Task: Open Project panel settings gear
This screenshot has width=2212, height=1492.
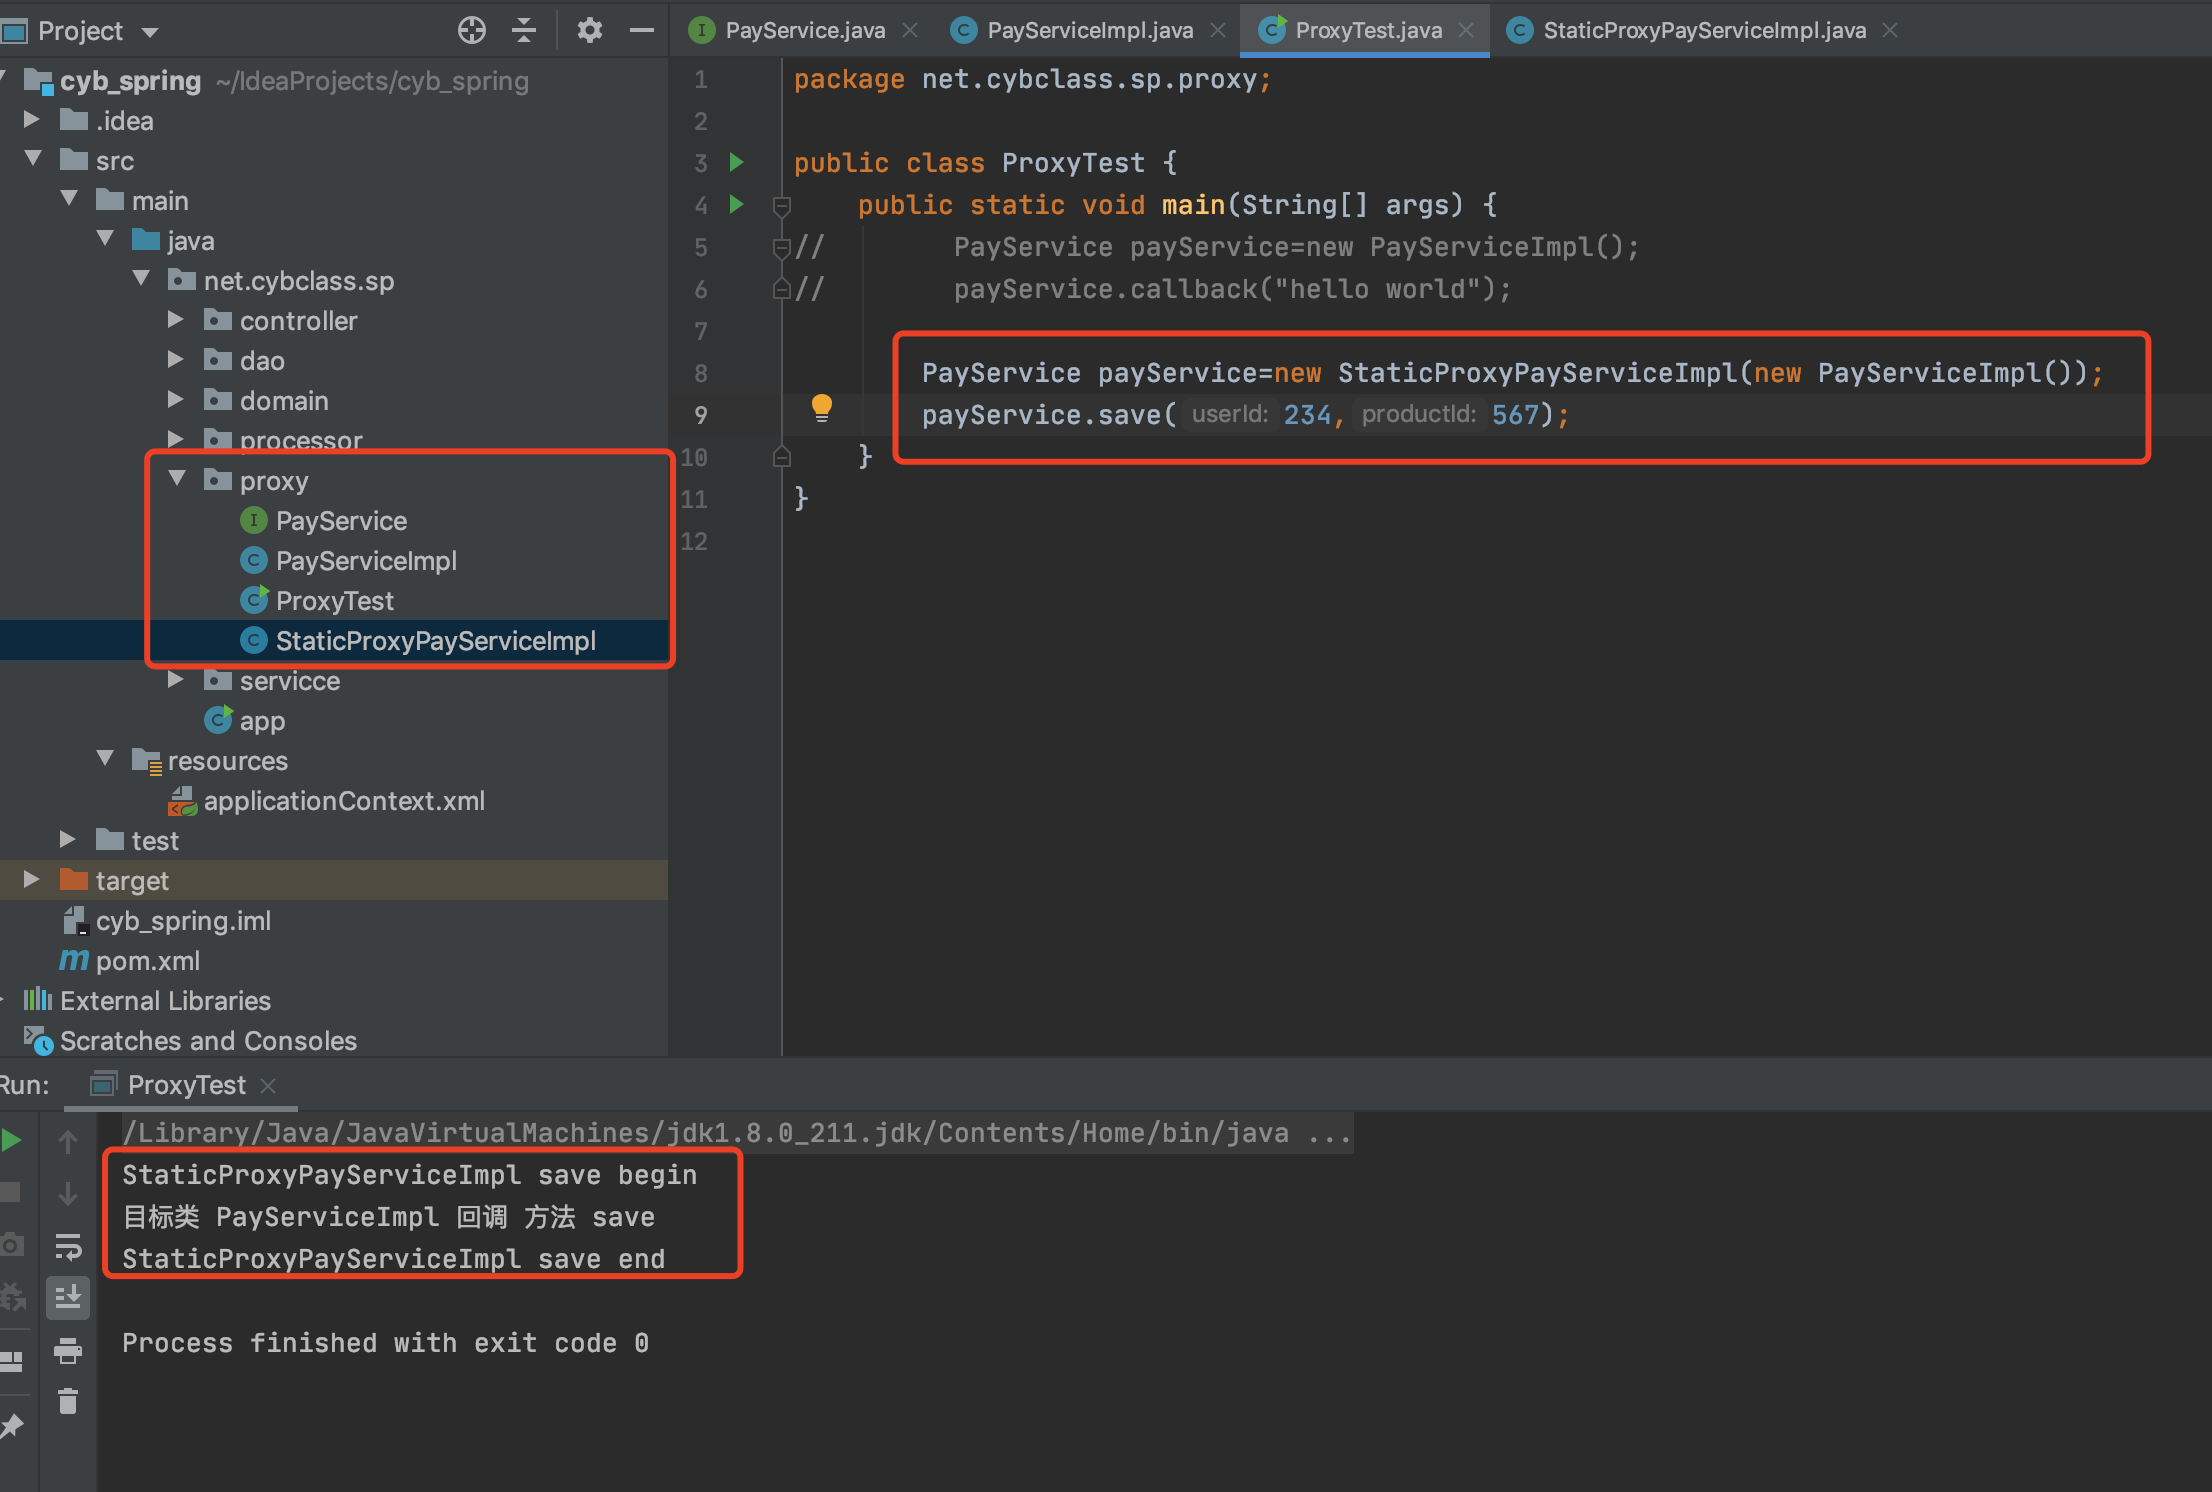Action: point(589,30)
